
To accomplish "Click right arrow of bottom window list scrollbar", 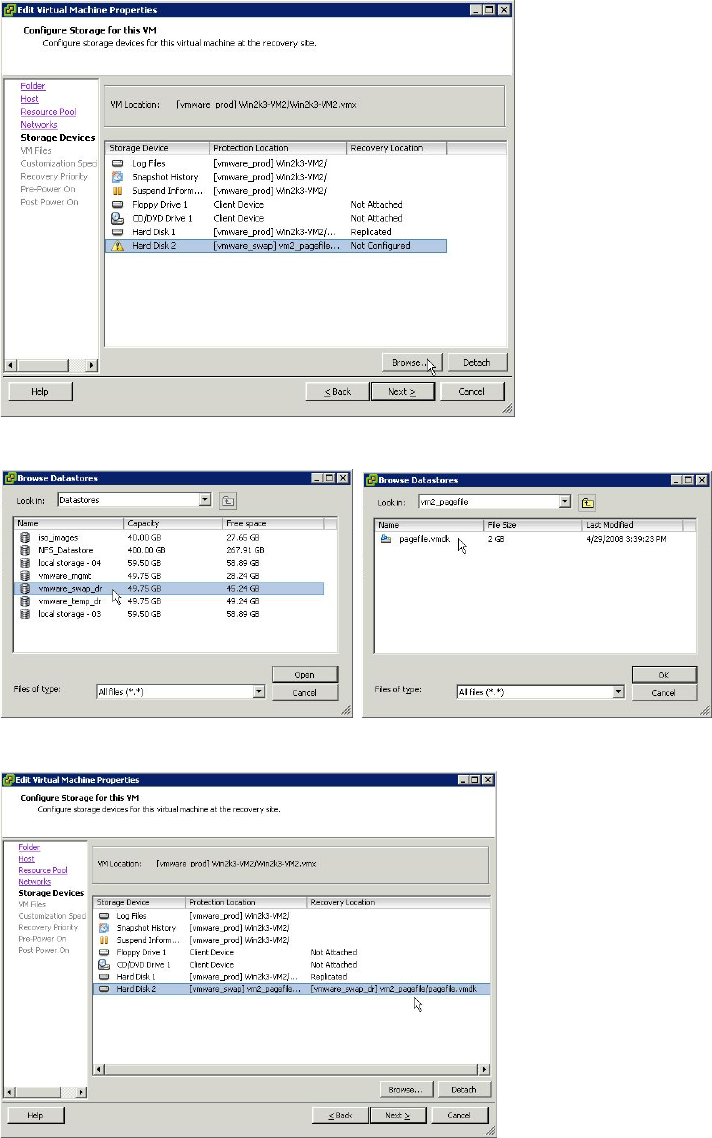I will [x=484, y=1069].
